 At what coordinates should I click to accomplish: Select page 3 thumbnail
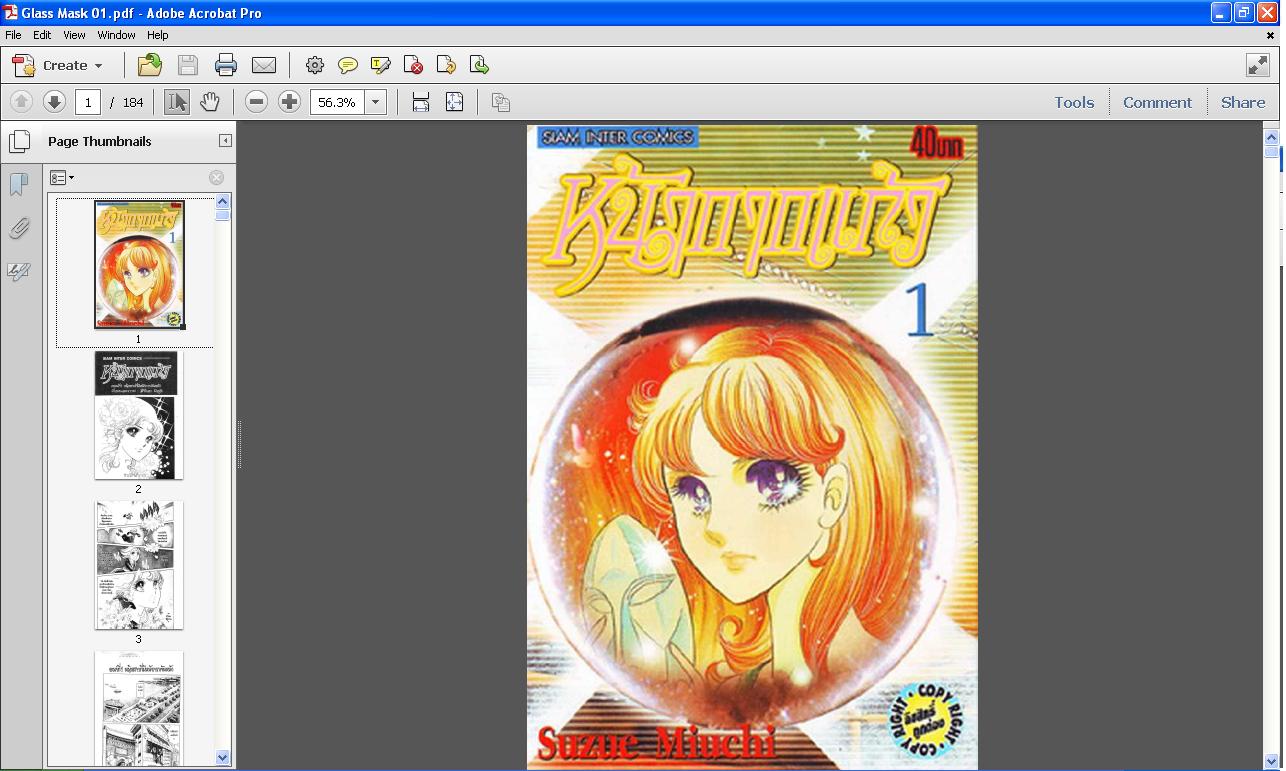[x=138, y=565]
